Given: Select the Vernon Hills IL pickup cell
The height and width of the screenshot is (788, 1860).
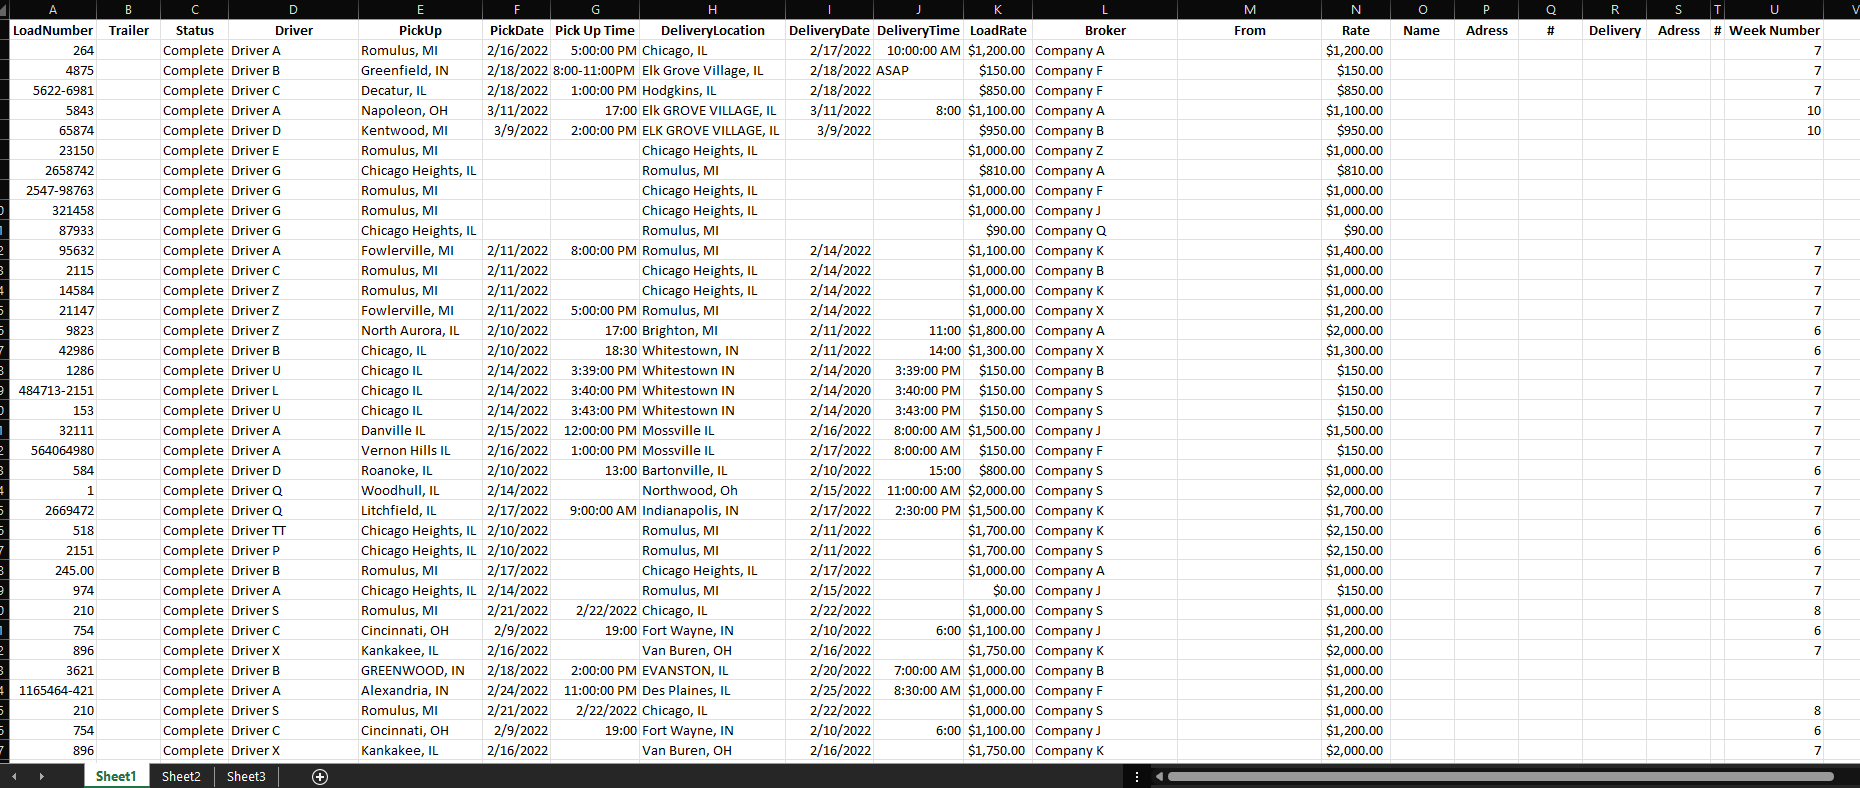Looking at the screenshot, I should (420, 450).
